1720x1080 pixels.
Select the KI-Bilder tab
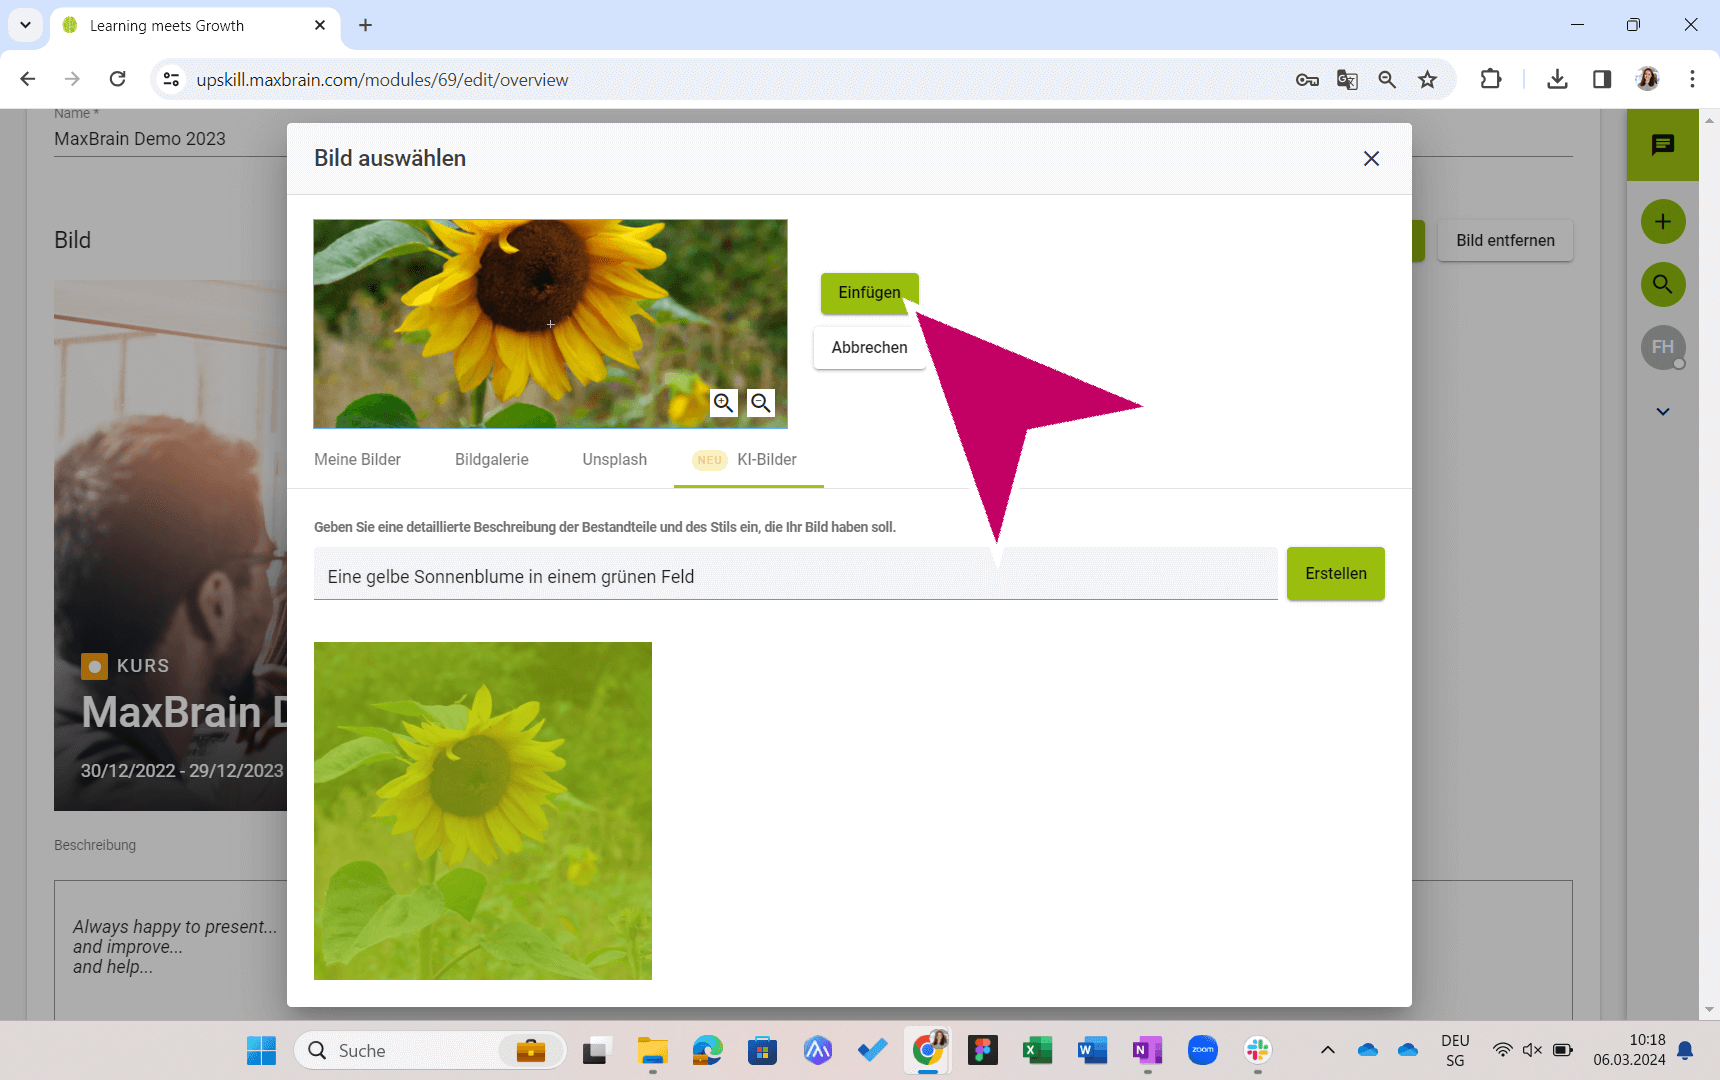click(749, 460)
